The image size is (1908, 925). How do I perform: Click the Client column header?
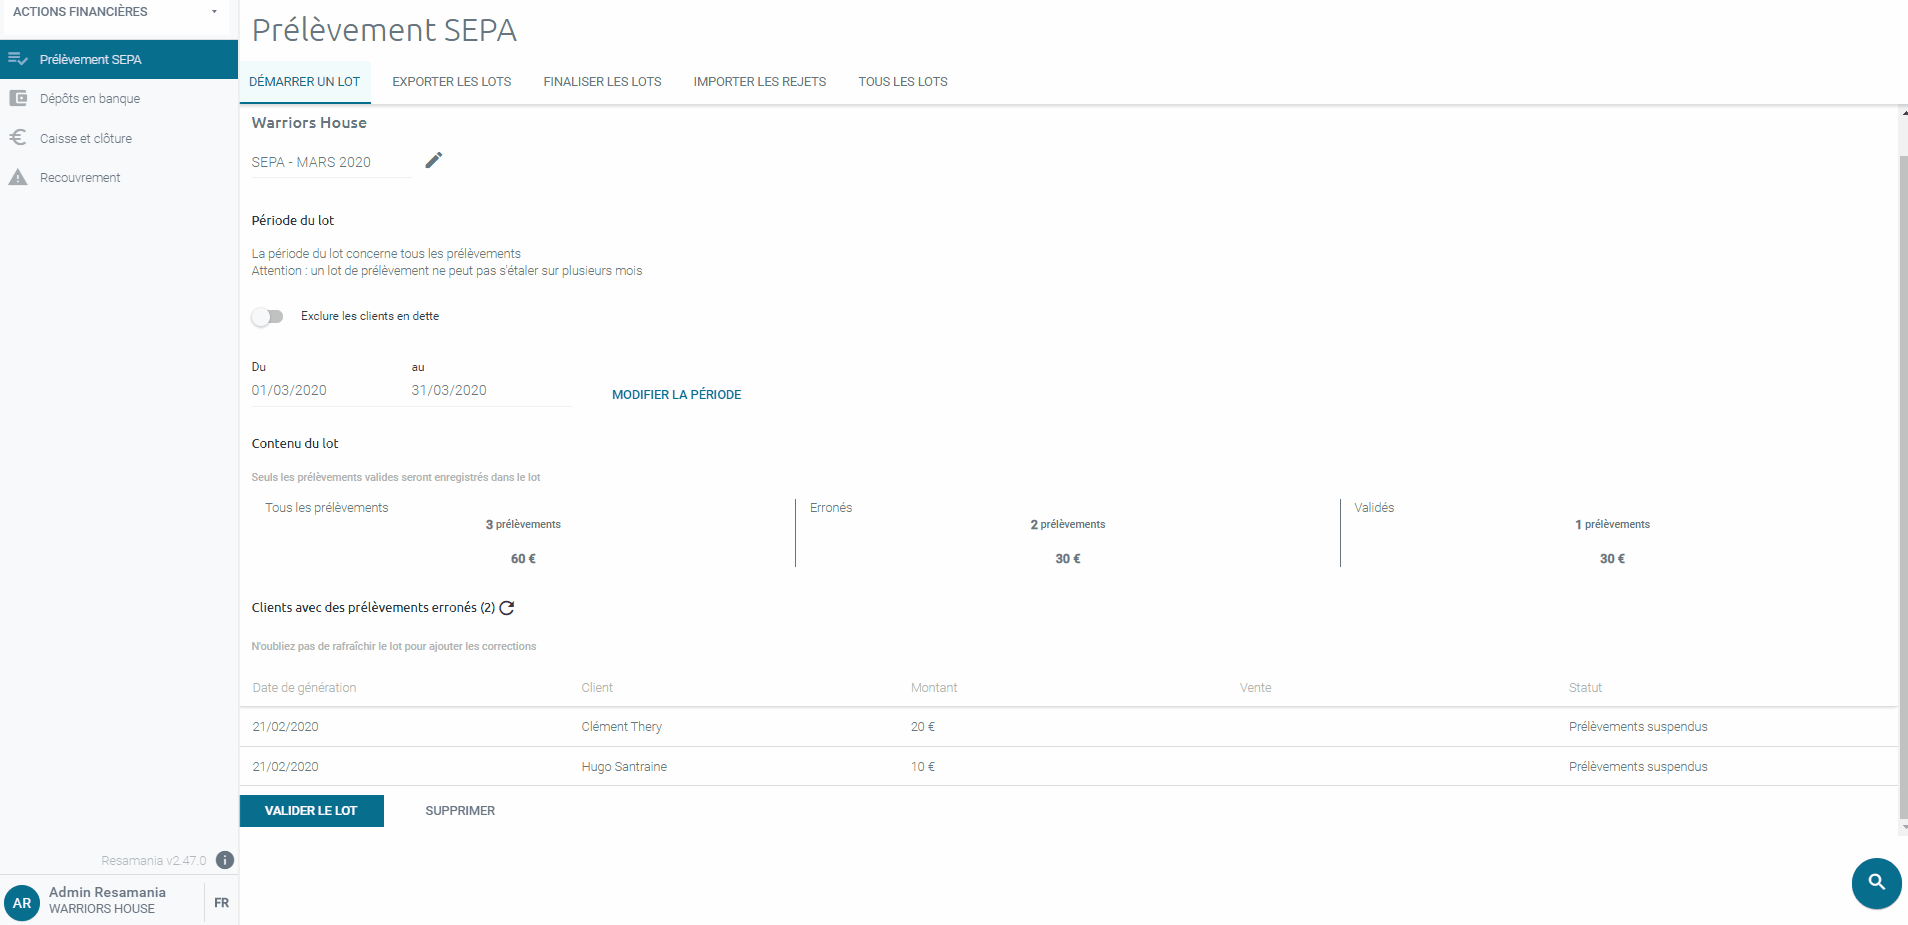(597, 688)
